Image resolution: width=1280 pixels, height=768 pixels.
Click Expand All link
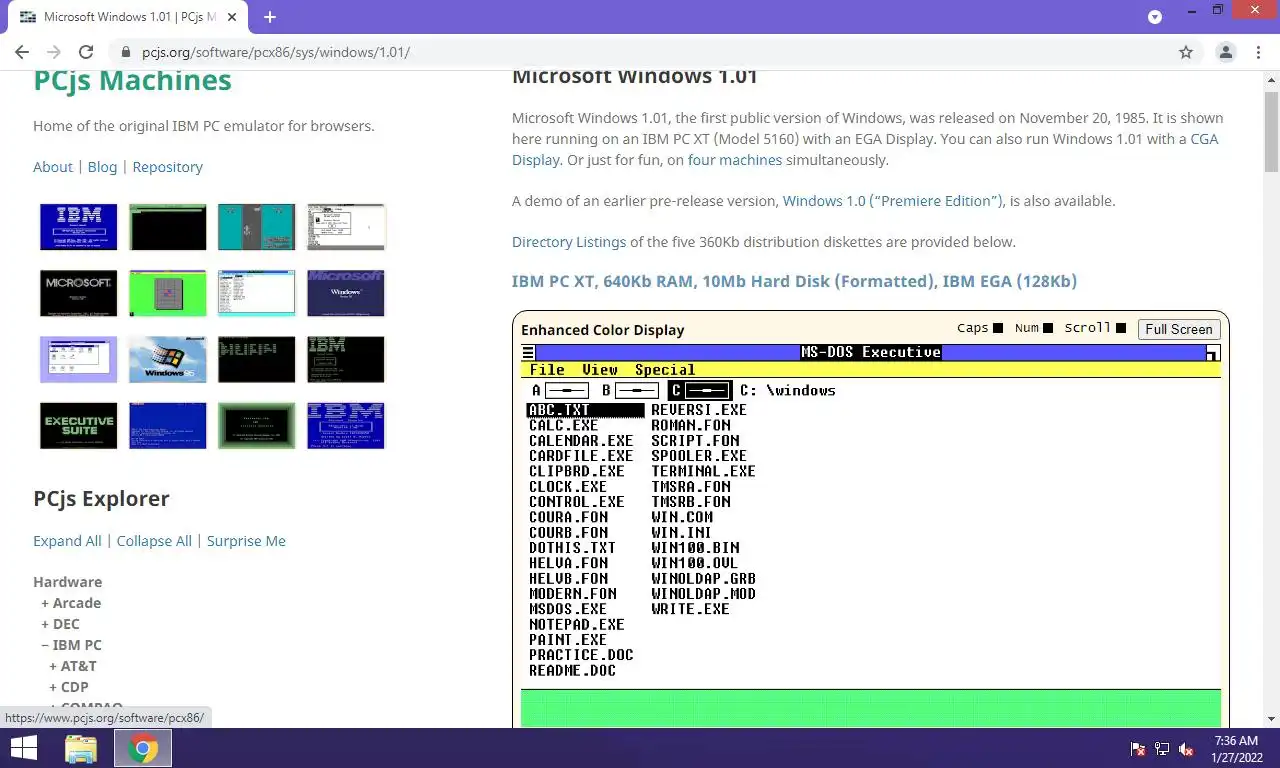point(67,541)
